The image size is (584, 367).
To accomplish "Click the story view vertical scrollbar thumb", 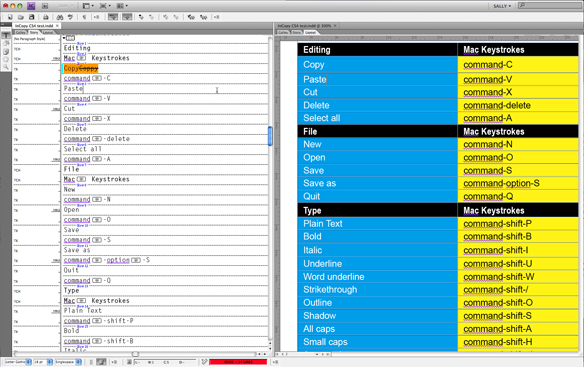I will click(x=270, y=136).
